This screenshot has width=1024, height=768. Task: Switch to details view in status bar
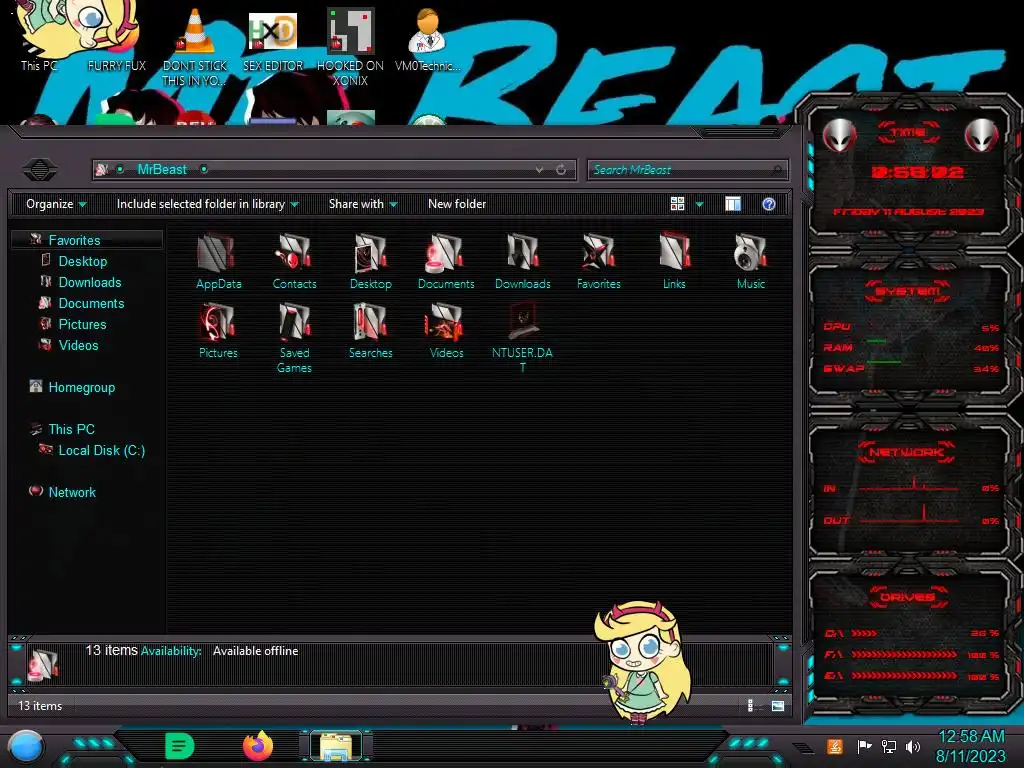750,706
